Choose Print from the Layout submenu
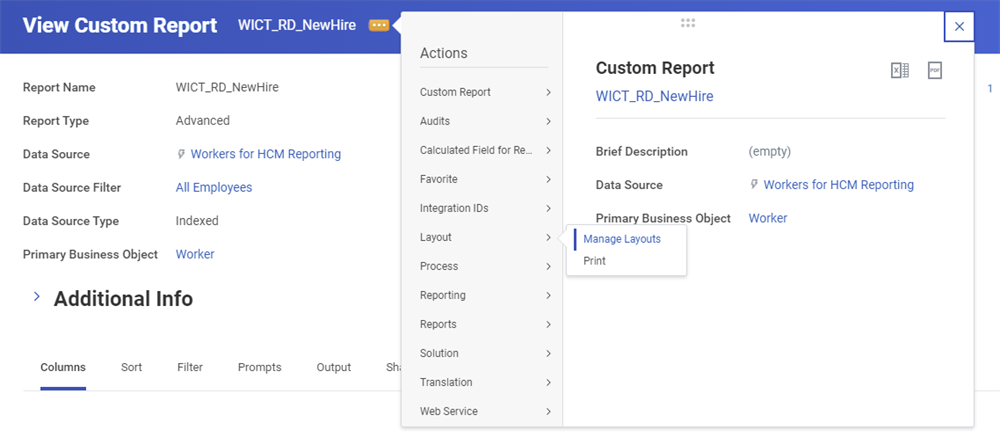This screenshot has width=1000, height=437. 594,261
